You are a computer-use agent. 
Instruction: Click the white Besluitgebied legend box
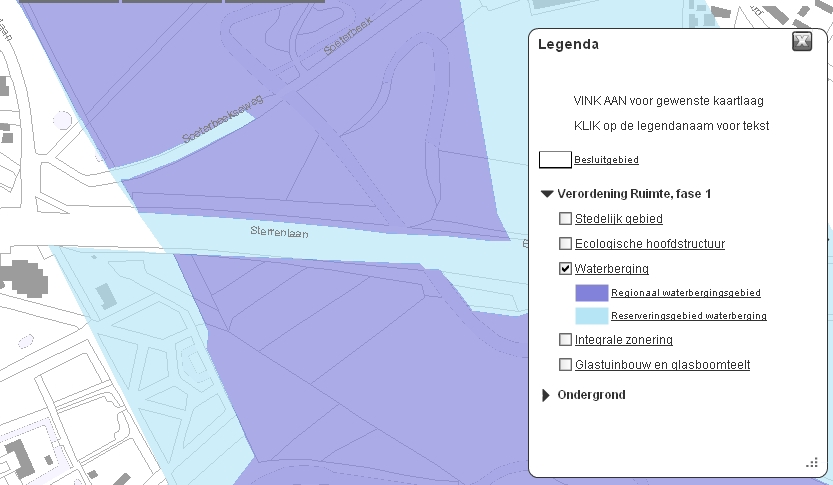point(555,159)
